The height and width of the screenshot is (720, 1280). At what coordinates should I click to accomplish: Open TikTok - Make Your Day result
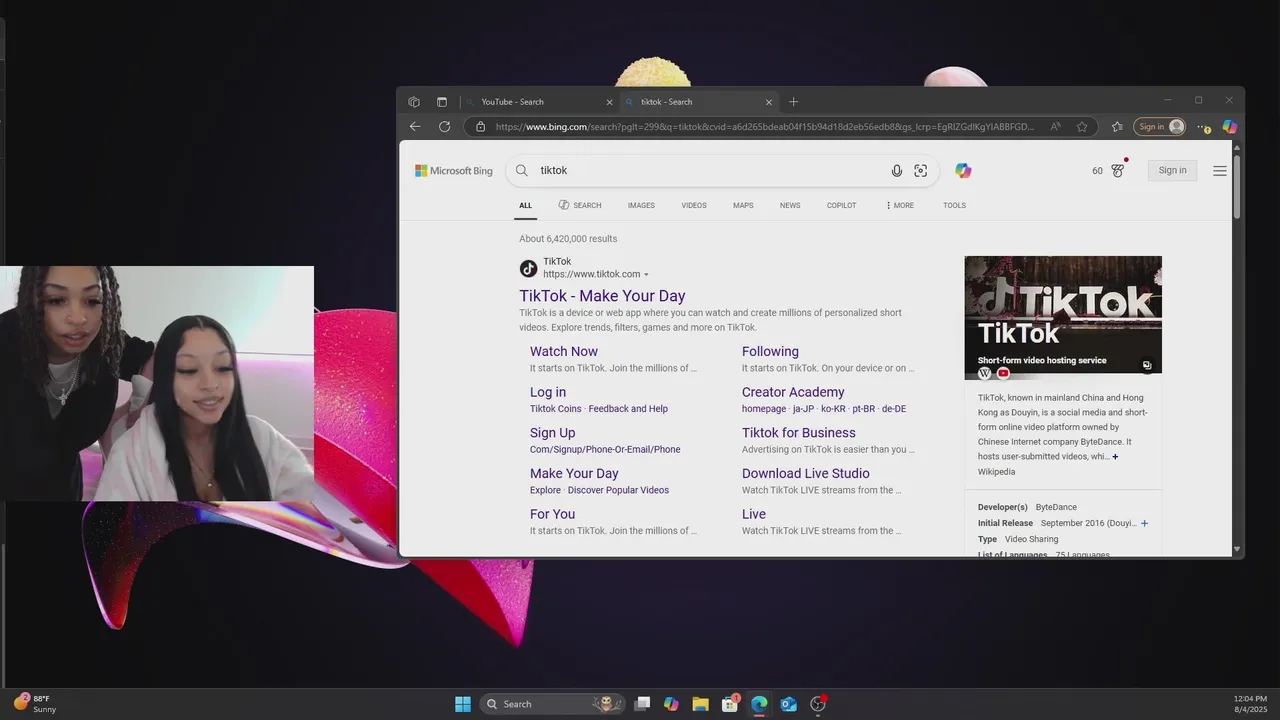click(x=602, y=296)
